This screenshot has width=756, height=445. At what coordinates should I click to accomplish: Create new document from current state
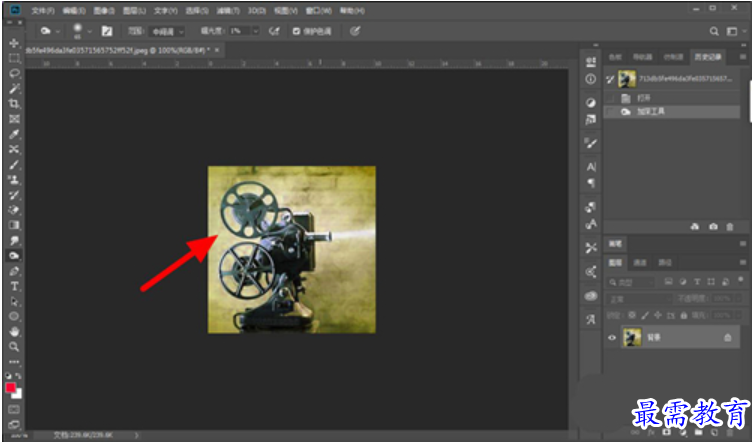695,227
